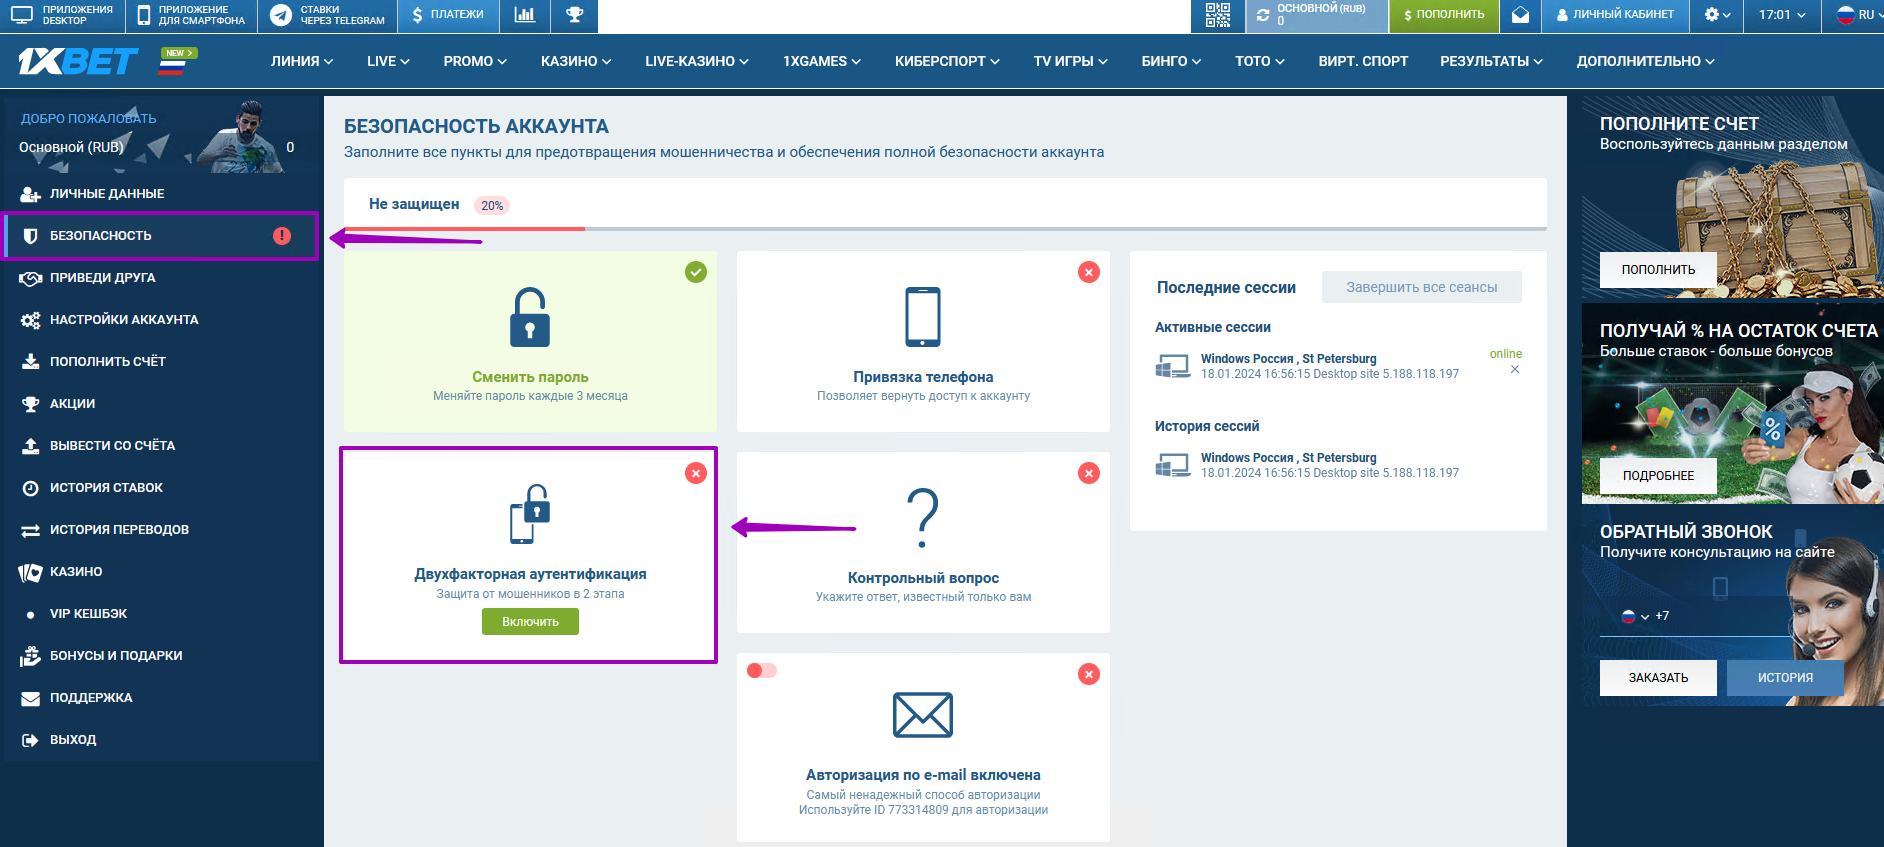Open the Telegram betting icon

coord(282,15)
